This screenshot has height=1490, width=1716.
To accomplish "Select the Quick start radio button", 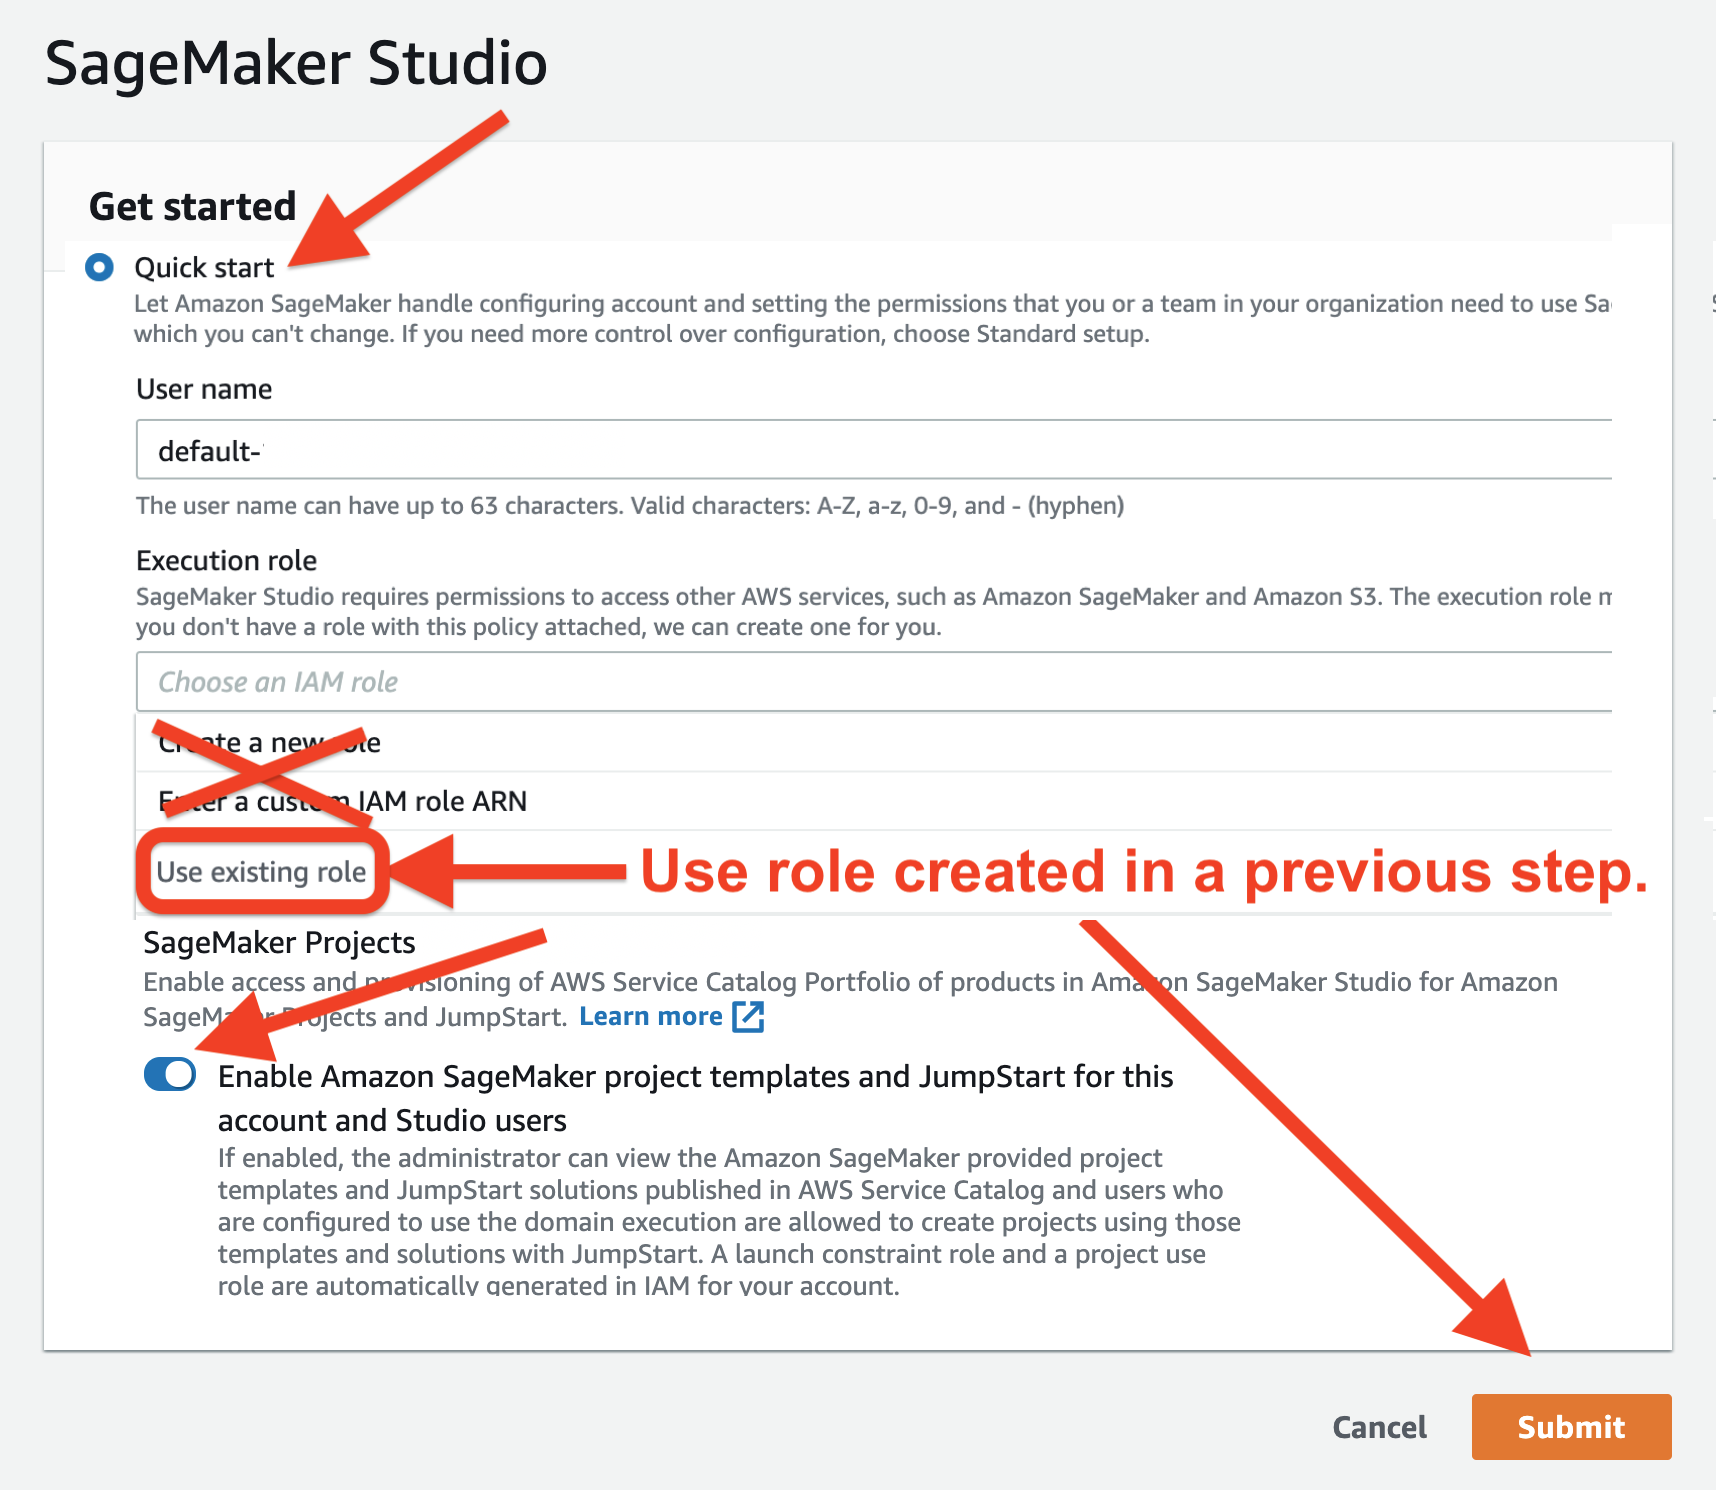I will (99, 268).
